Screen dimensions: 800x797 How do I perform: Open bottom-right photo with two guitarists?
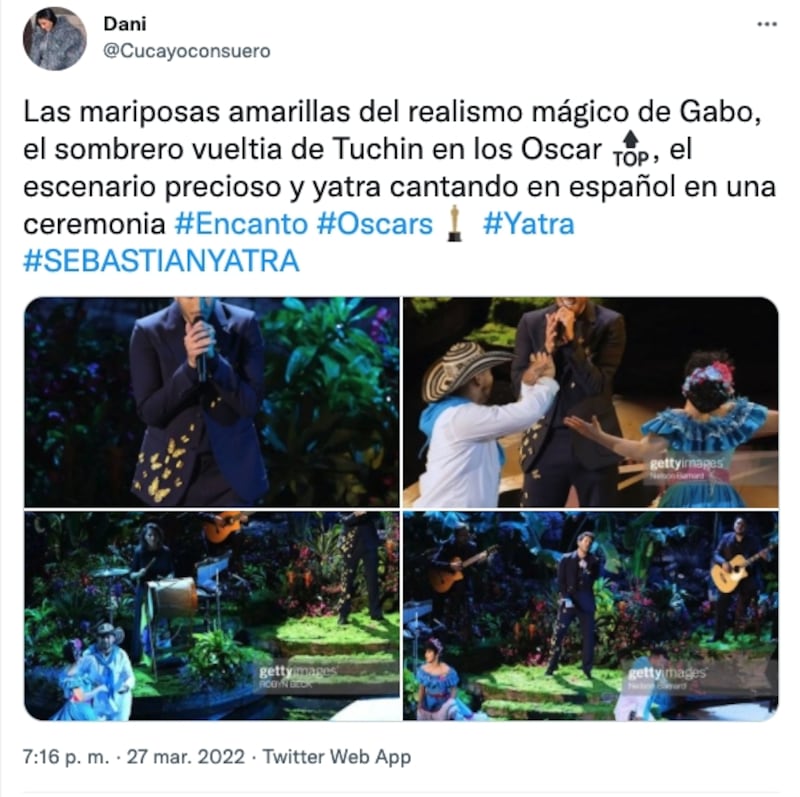pyautogui.click(x=591, y=616)
